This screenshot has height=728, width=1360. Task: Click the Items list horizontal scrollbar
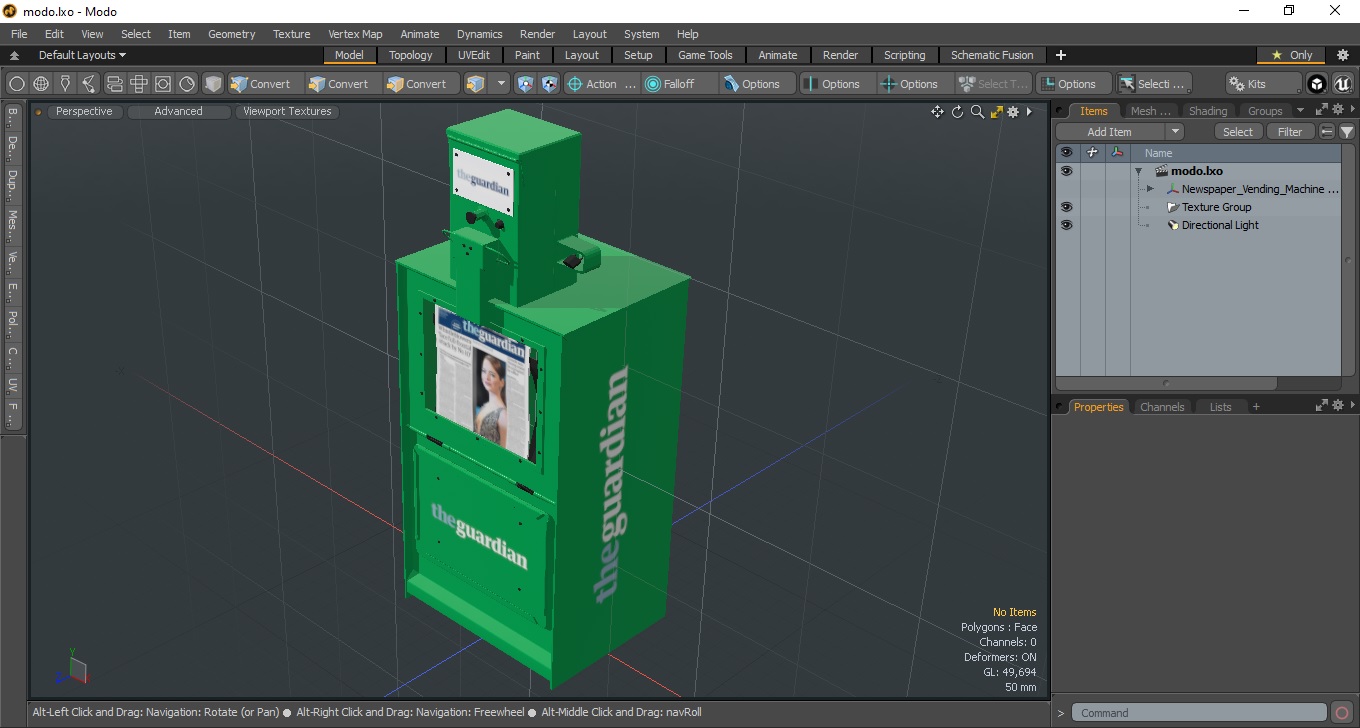point(1166,383)
